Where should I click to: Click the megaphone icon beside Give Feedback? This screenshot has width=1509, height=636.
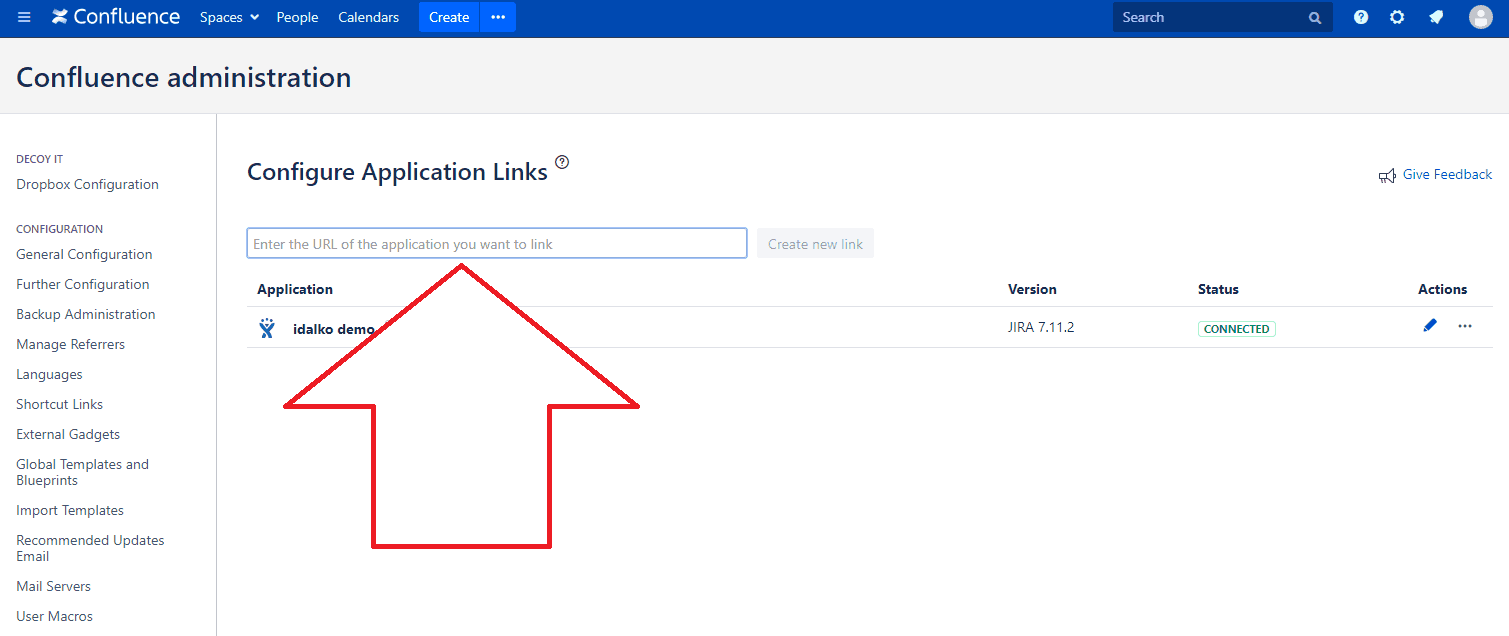pos(1386,174)
